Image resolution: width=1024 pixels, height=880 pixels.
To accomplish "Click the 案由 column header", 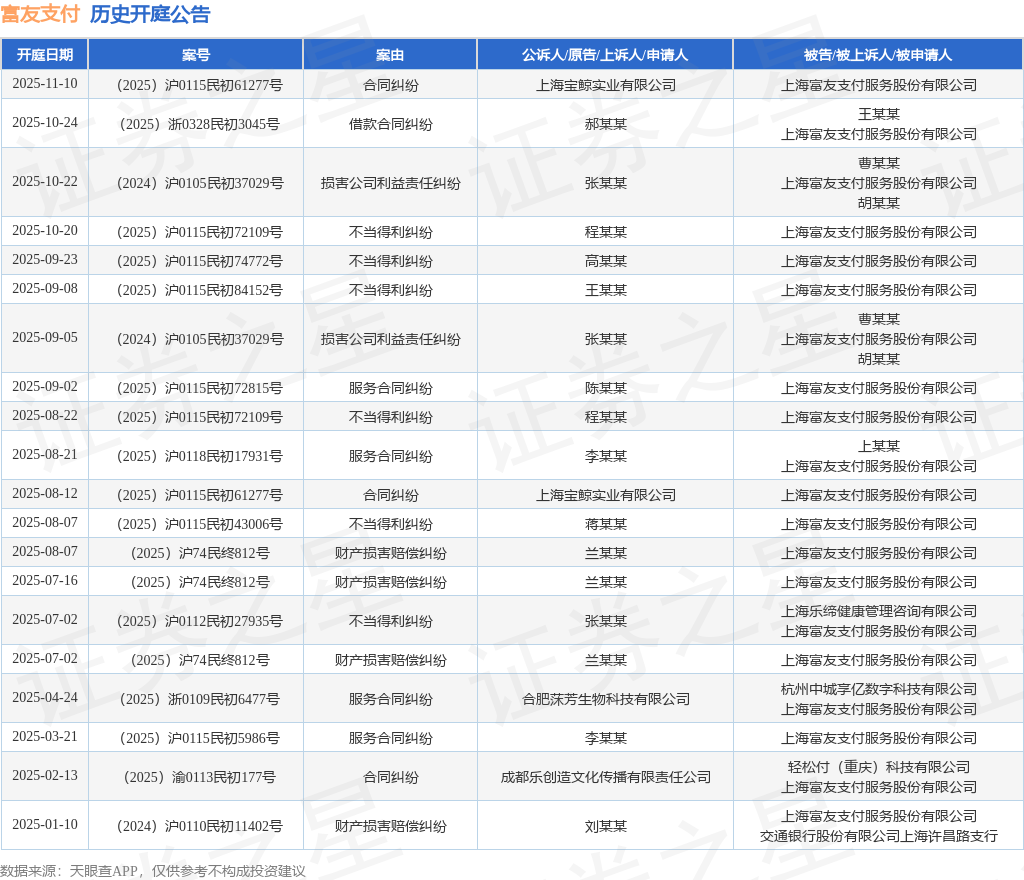I will tap(390, 55).
